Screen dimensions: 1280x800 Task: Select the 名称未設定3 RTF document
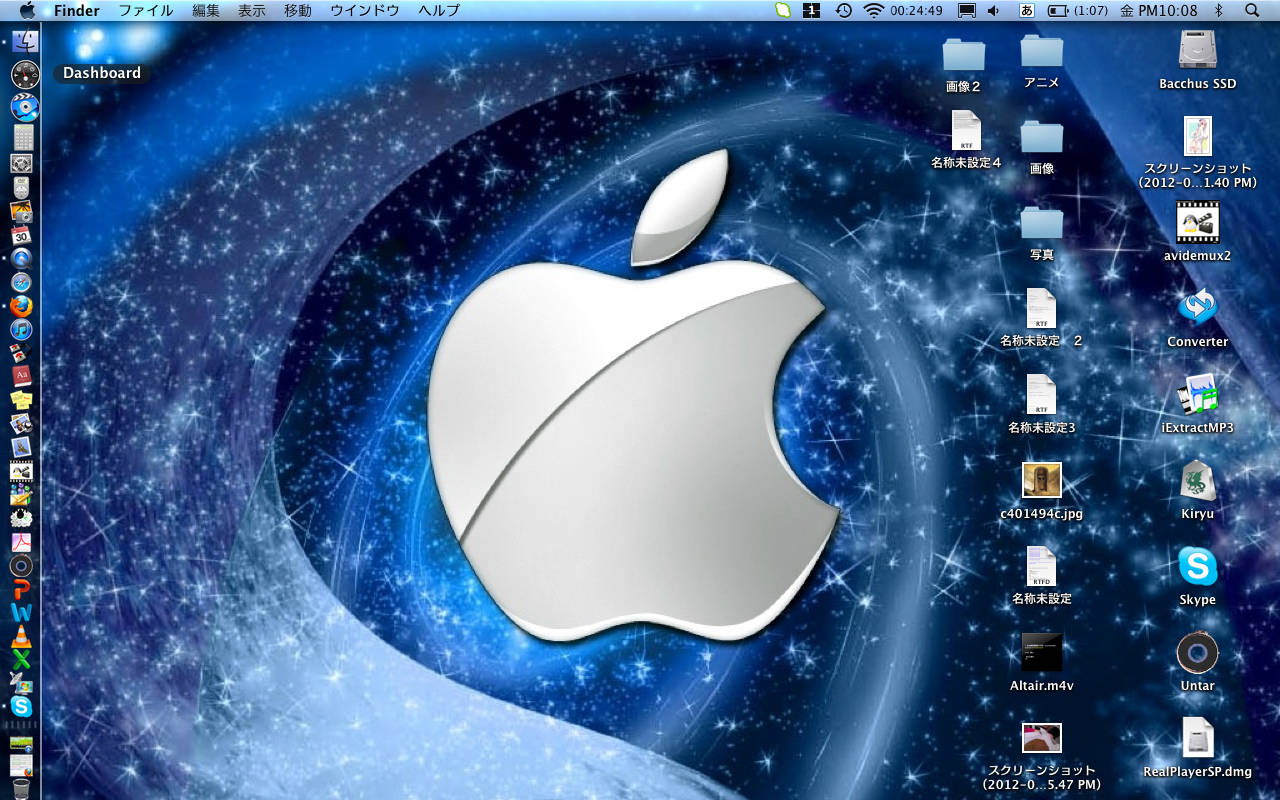tap(1041, 394)
